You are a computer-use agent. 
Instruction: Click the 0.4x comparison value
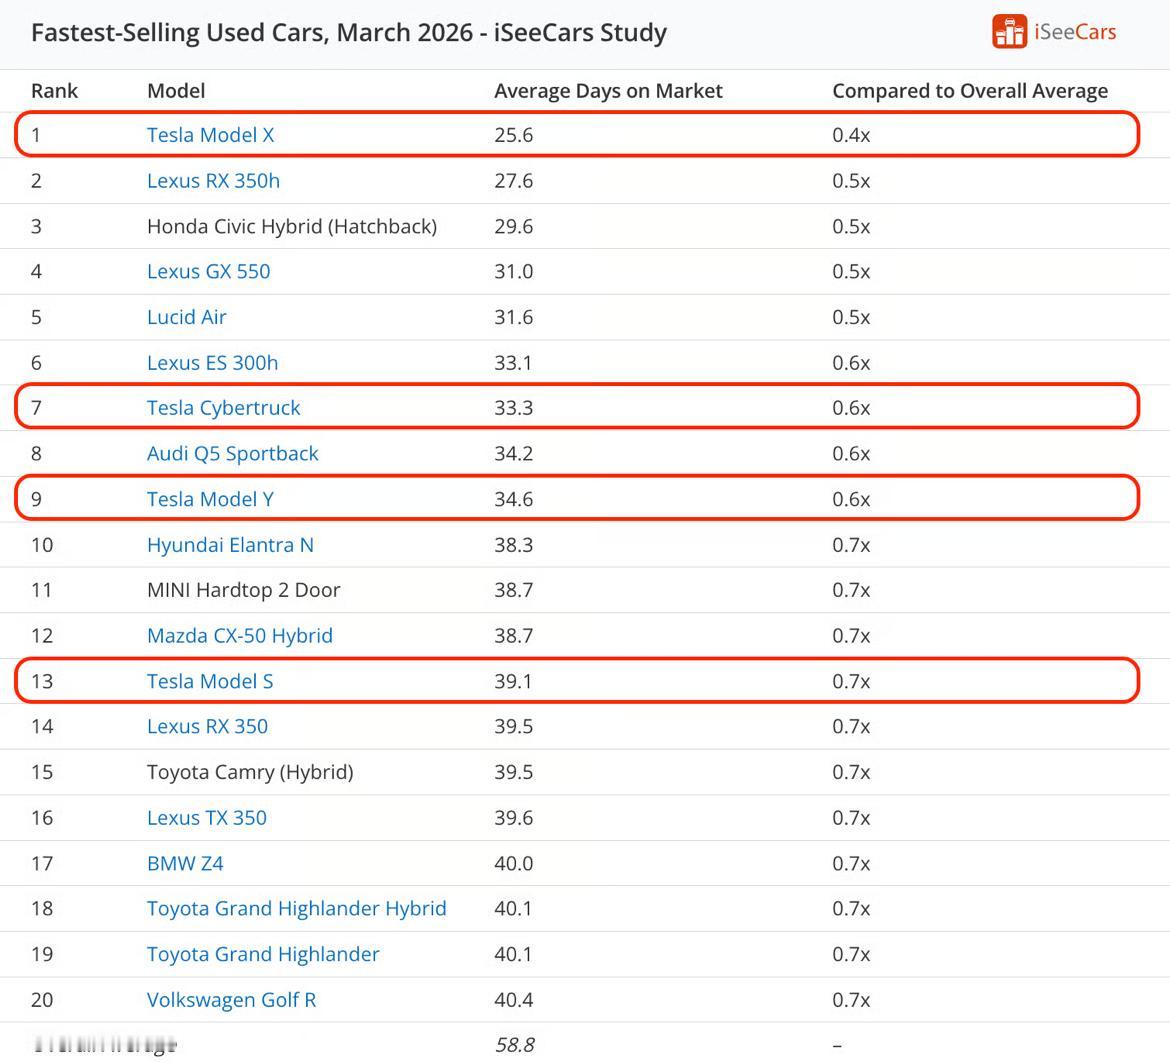click(851, 135)
